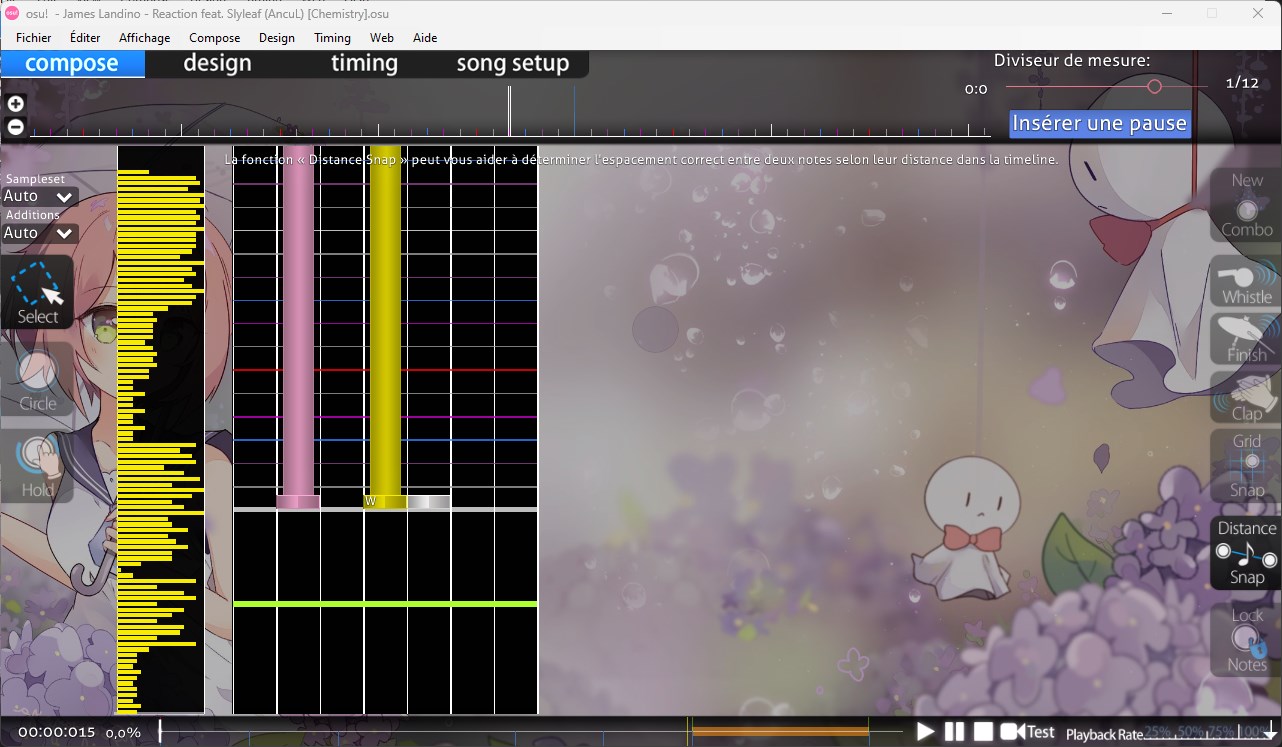Set Playback Rate to 25%

(1158, 733)
